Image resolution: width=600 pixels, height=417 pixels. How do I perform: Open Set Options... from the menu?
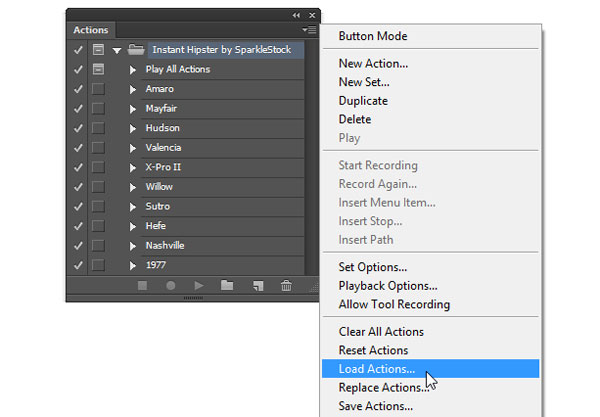tap(430, 267)
